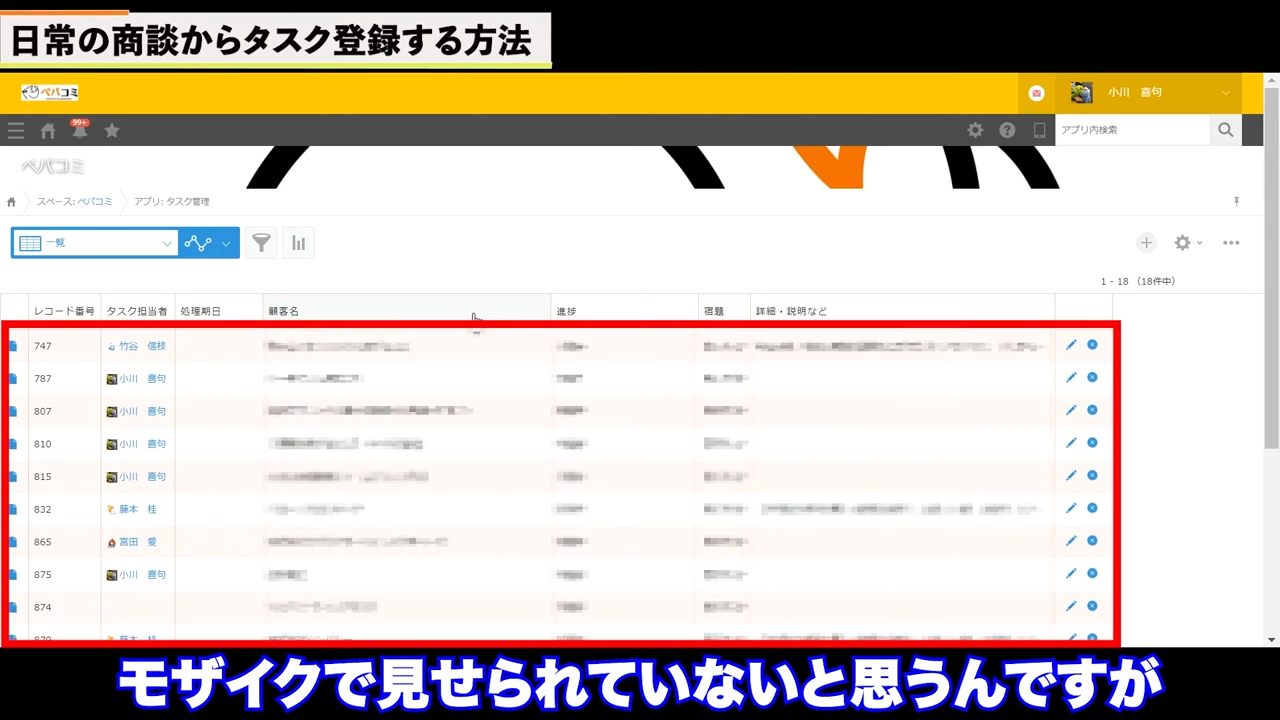This screenshot has height=720, width=1280.
Task: Click the mobile view phone icon
Action: (x=1039, y=130)
